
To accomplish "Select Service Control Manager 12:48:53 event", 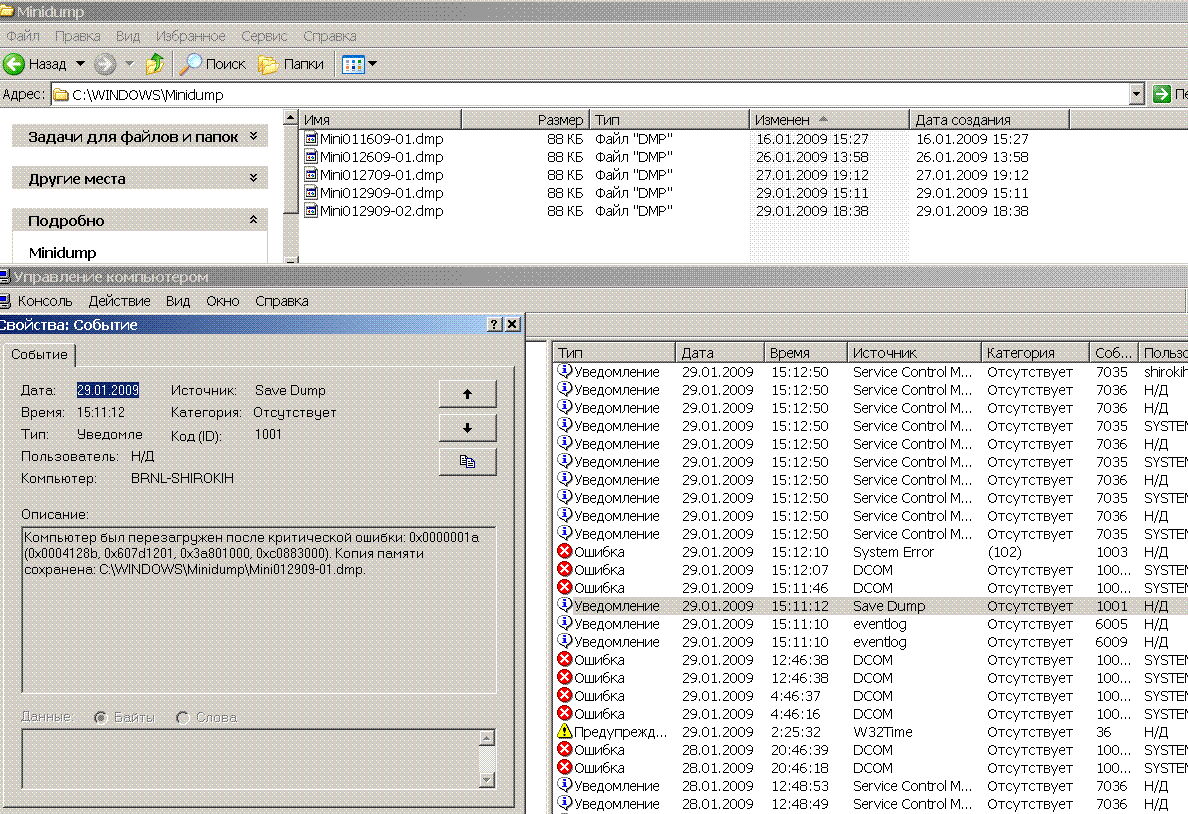I will pos(871,786).
